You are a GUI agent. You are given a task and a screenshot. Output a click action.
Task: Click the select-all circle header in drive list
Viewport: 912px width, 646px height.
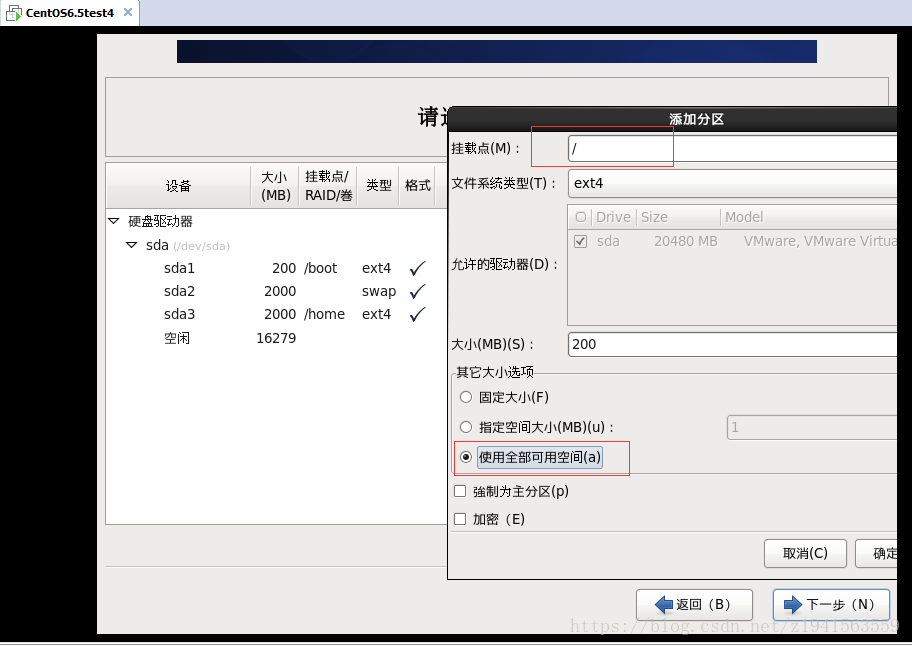point(580,217)
